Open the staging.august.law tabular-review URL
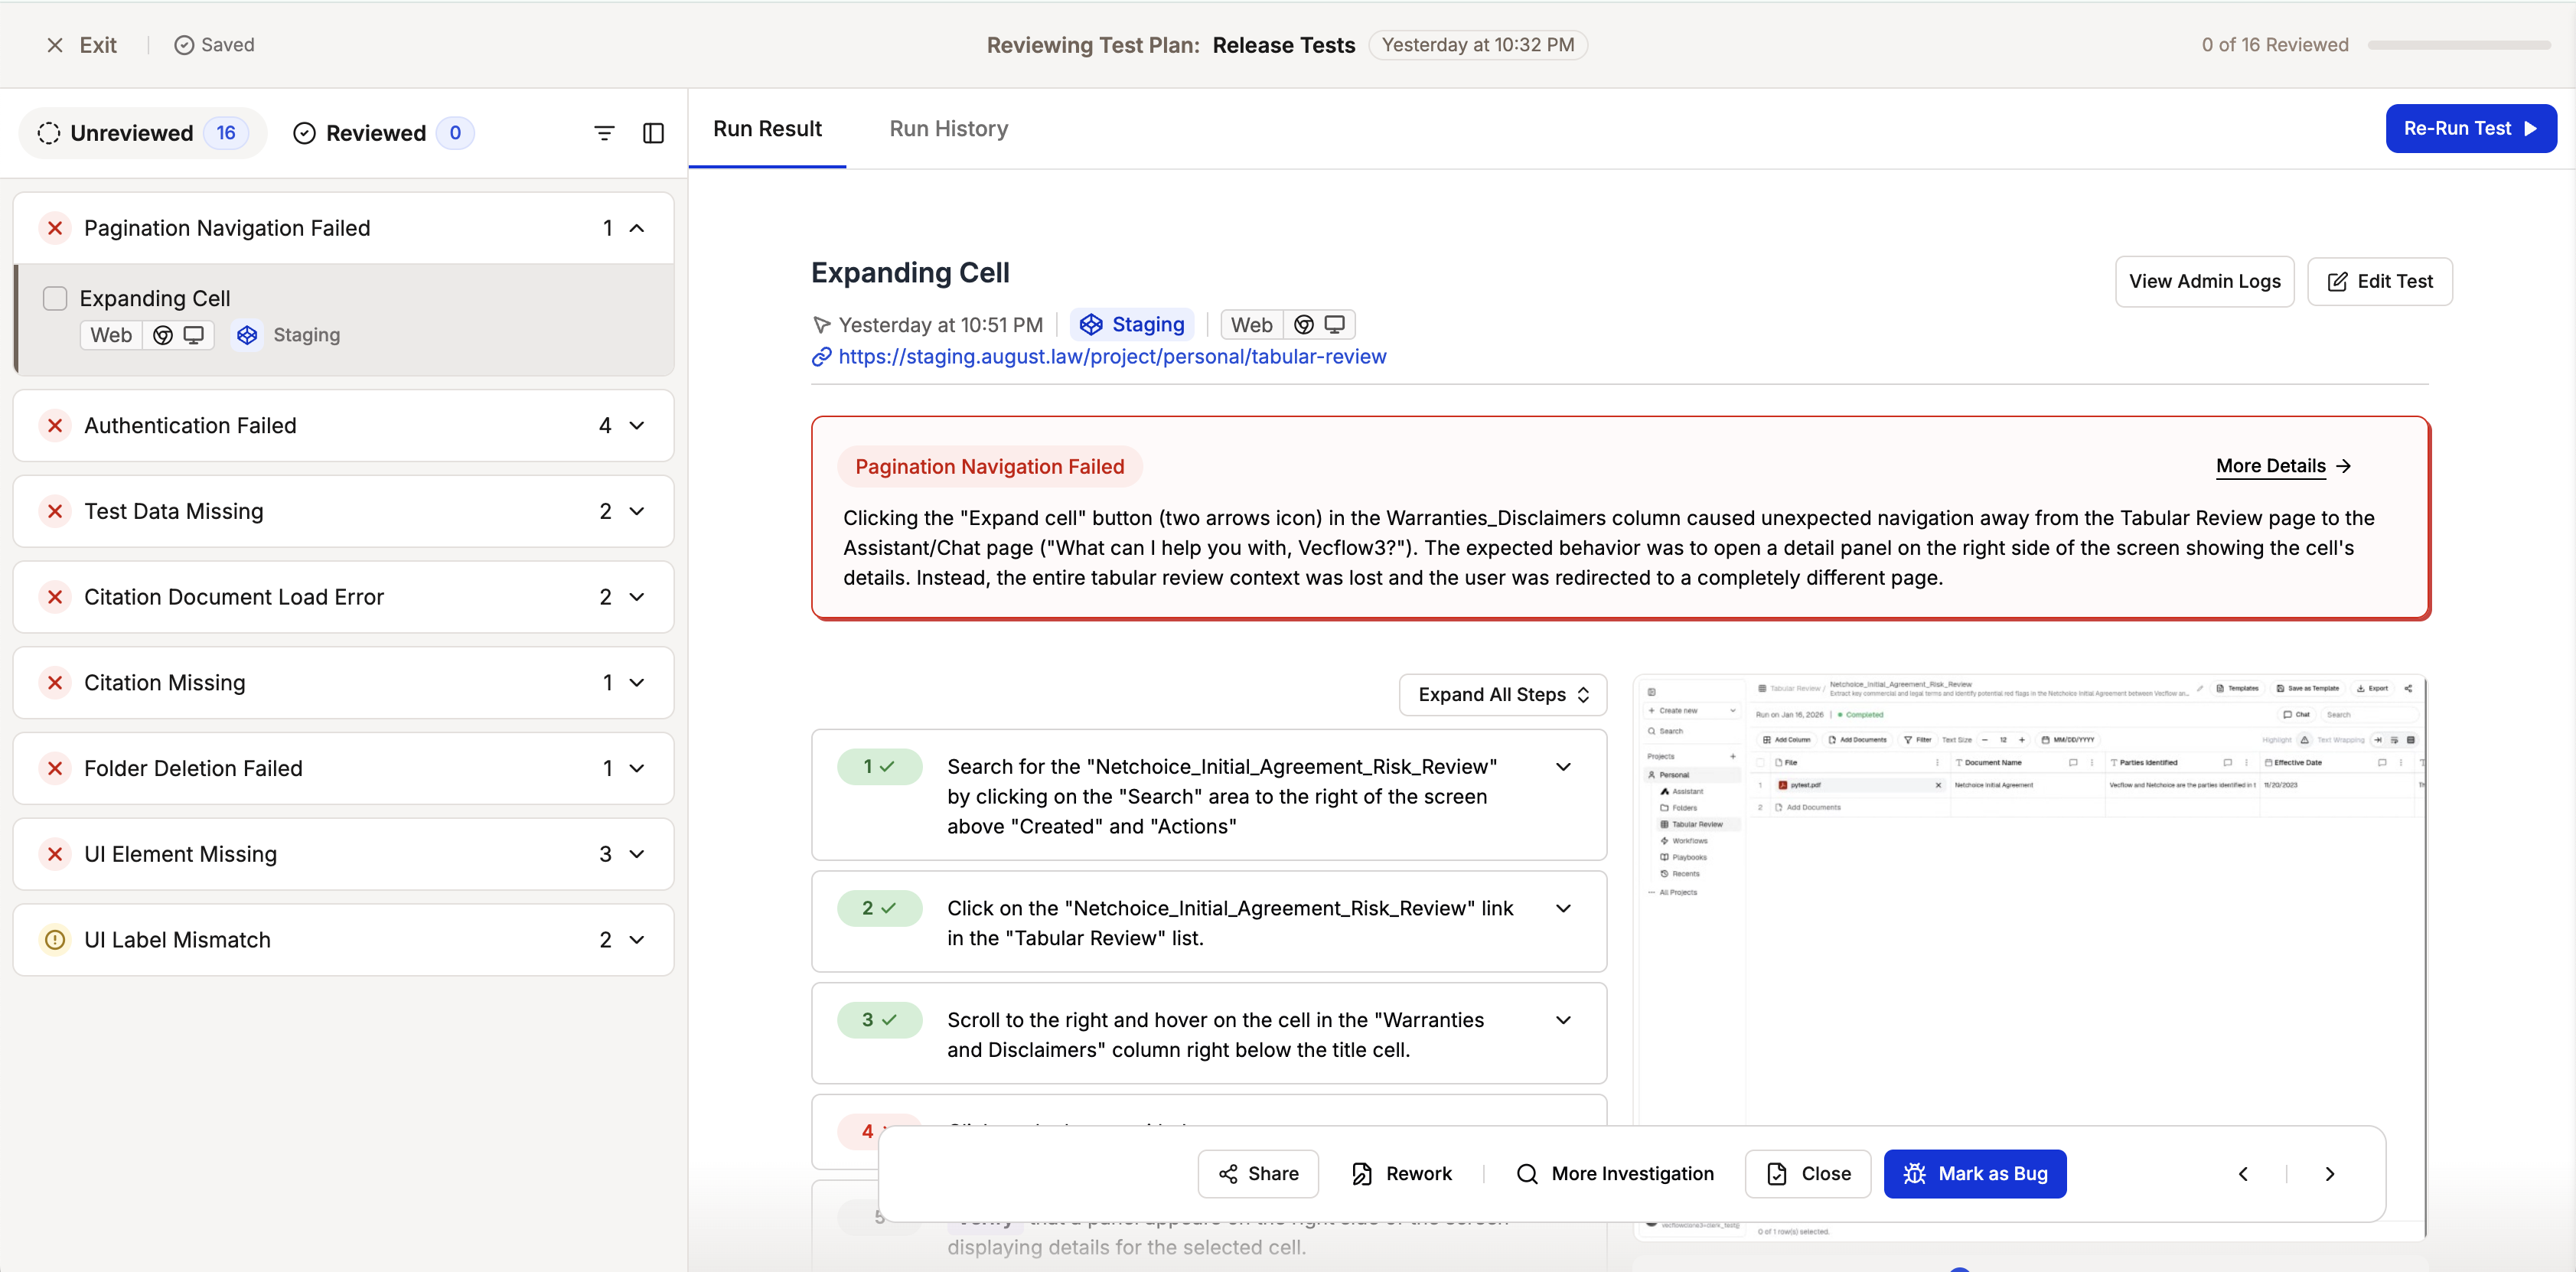 [1111, 357]
